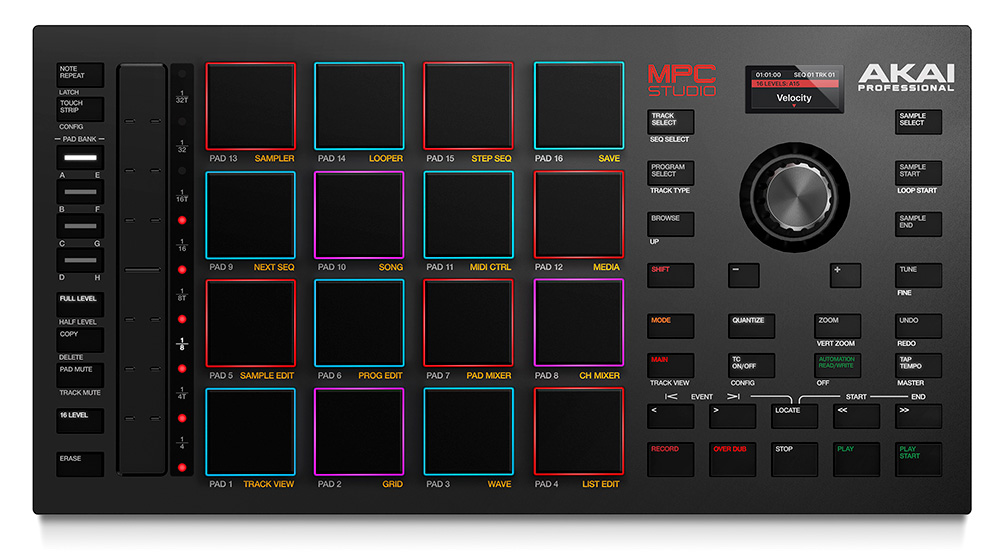Hit the Copy button
1000x557 pixels.
[80, 340]
